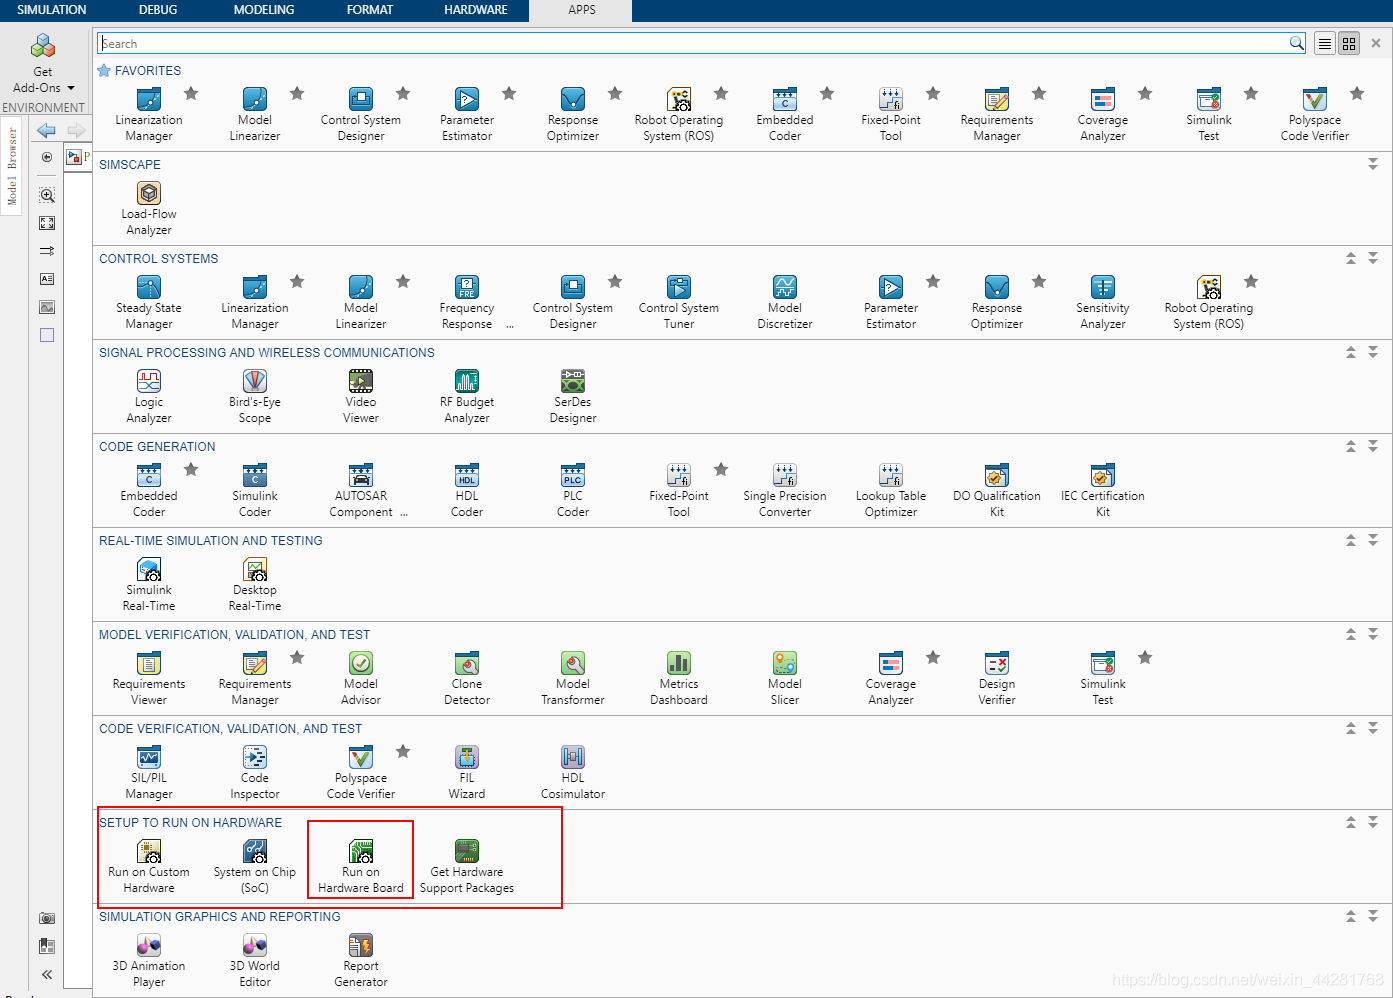
Task: Unfavorite Linearization Manager star in Favorites
Action: 191,93
